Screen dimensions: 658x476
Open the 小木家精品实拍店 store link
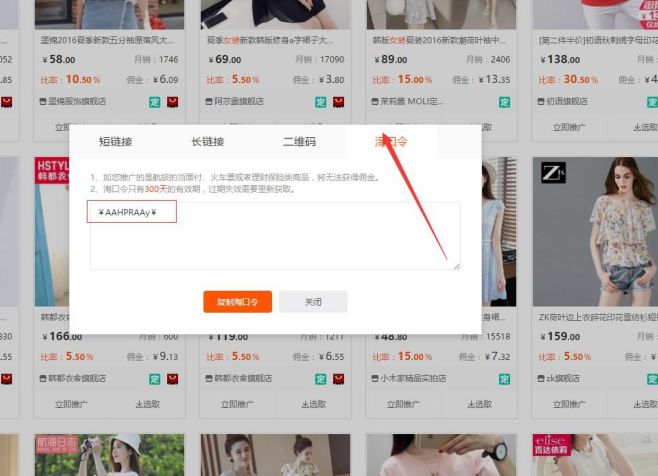pyautogui.click(x=413, y=379)
